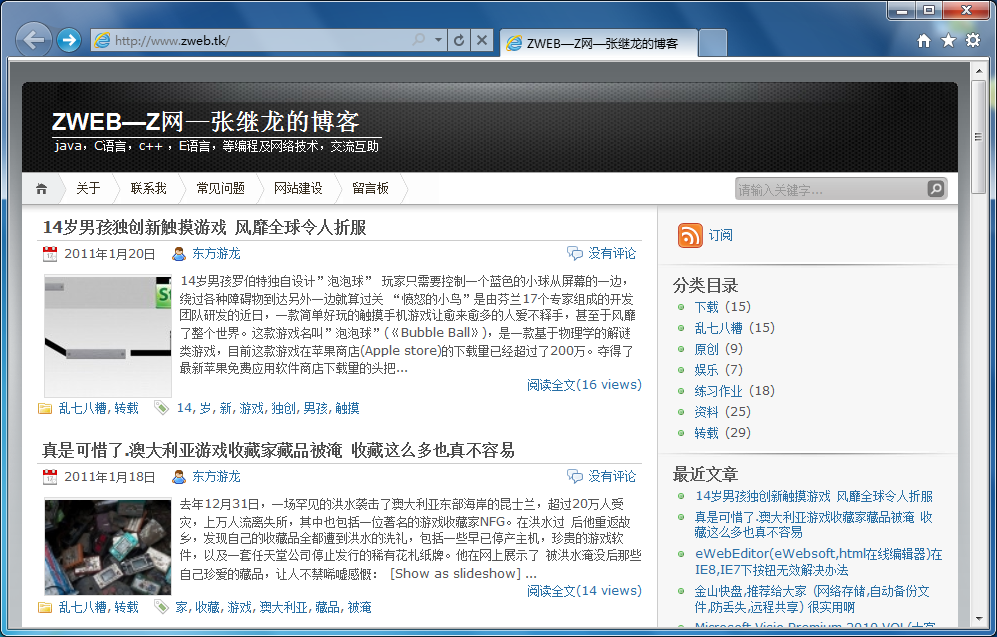Click the blog home icon in navigation bar
This screenshot has height=637, width=997.
[41, 189]
